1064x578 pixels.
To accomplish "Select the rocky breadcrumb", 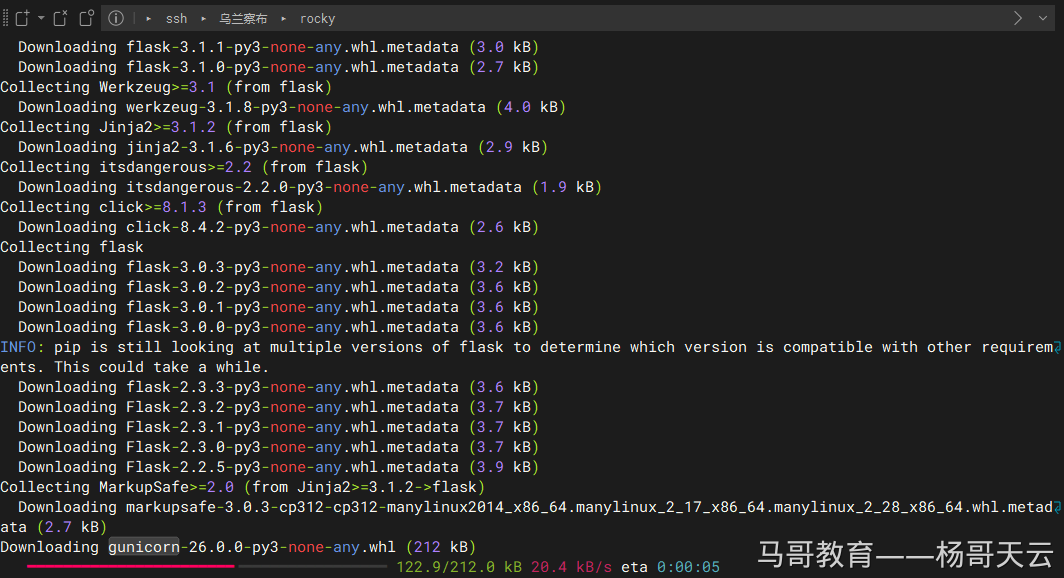I will pos(318,19).
